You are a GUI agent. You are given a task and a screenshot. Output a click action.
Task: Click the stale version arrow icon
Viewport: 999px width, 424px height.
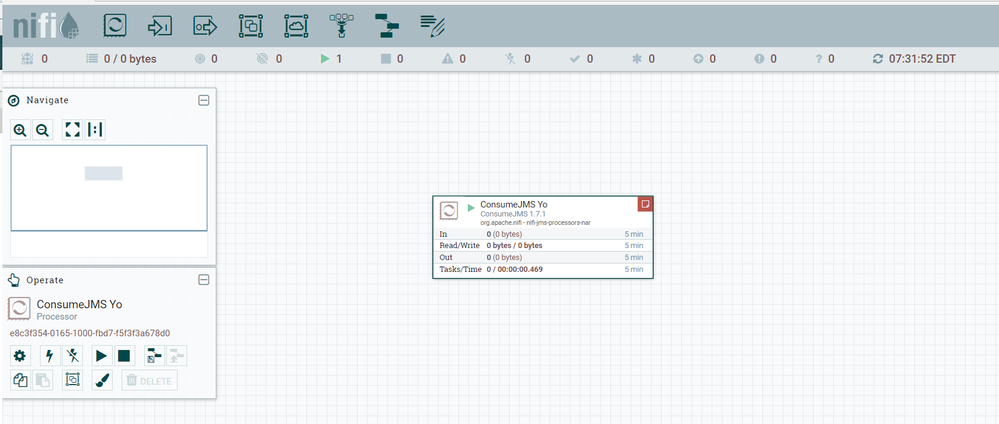tap(698, 59)
